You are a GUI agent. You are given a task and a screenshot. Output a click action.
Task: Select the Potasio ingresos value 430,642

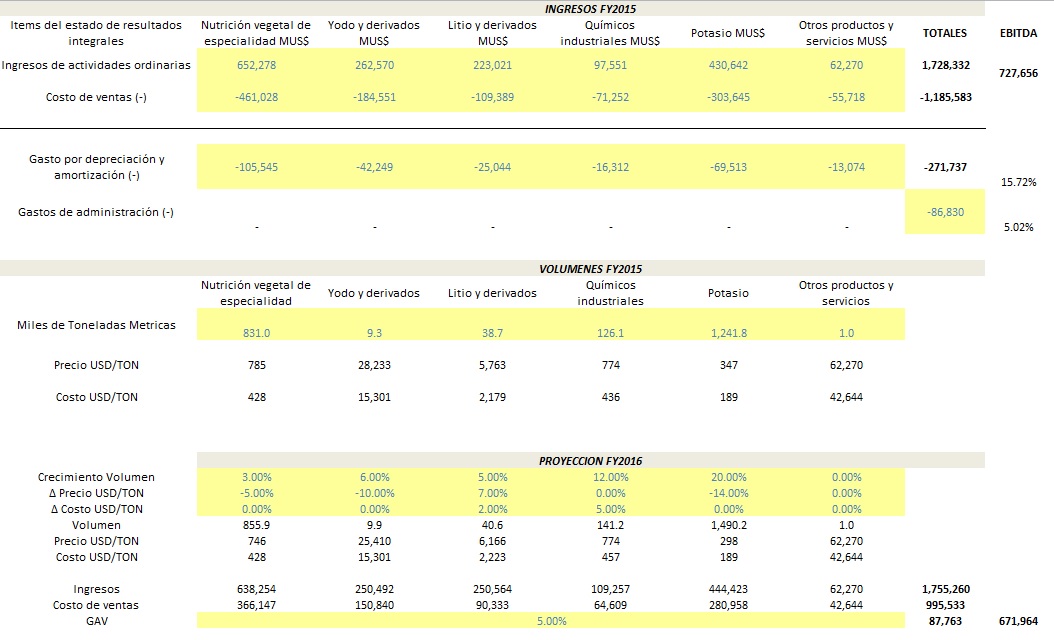pos(728,65)
